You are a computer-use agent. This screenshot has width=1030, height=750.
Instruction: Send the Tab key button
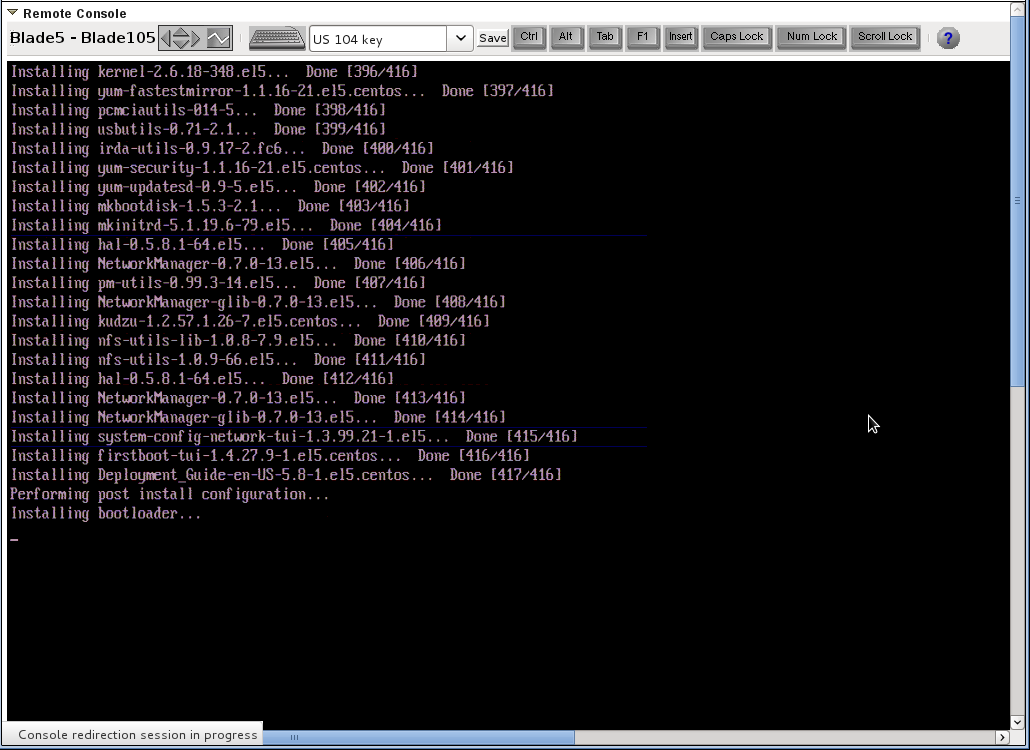(604, 37)
